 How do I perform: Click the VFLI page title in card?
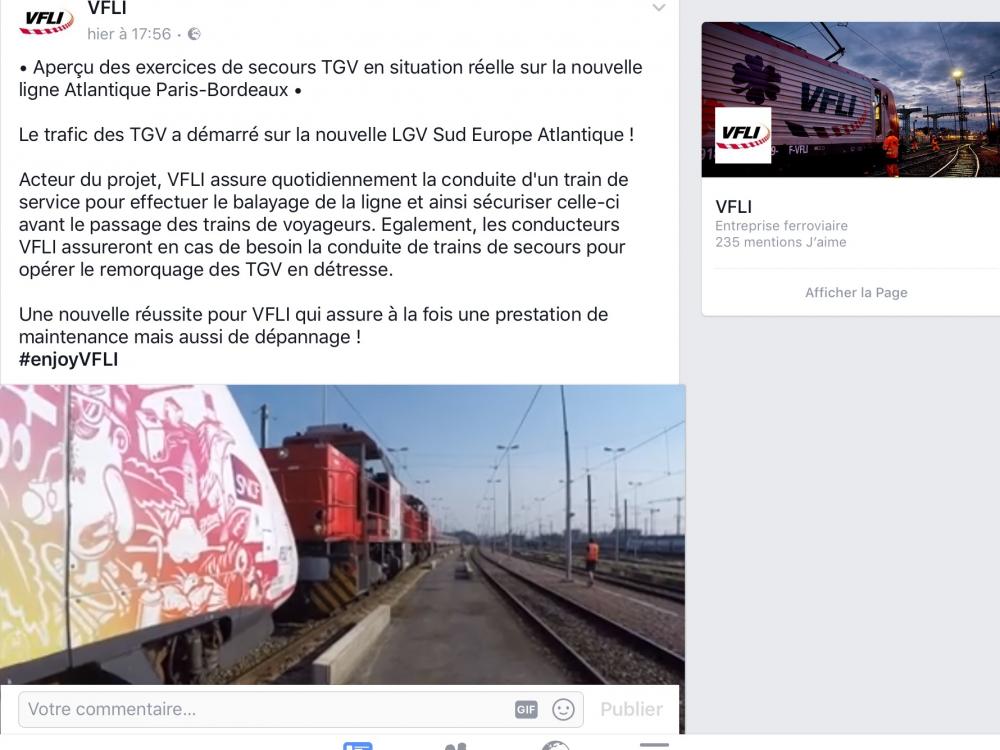tap(733, 207)
